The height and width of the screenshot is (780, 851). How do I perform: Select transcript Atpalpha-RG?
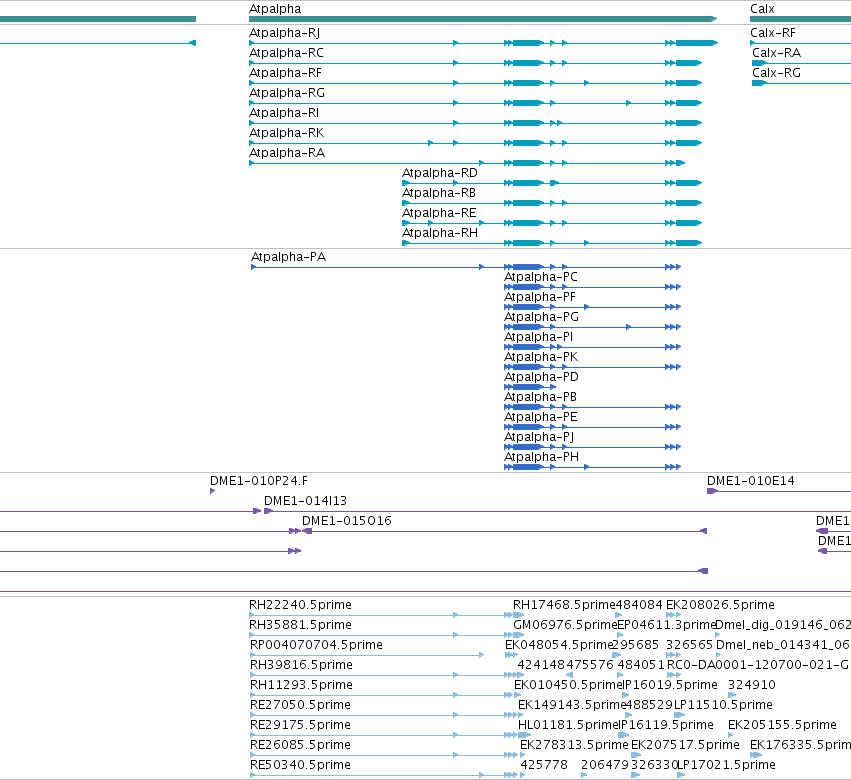[x=287, y=93]
